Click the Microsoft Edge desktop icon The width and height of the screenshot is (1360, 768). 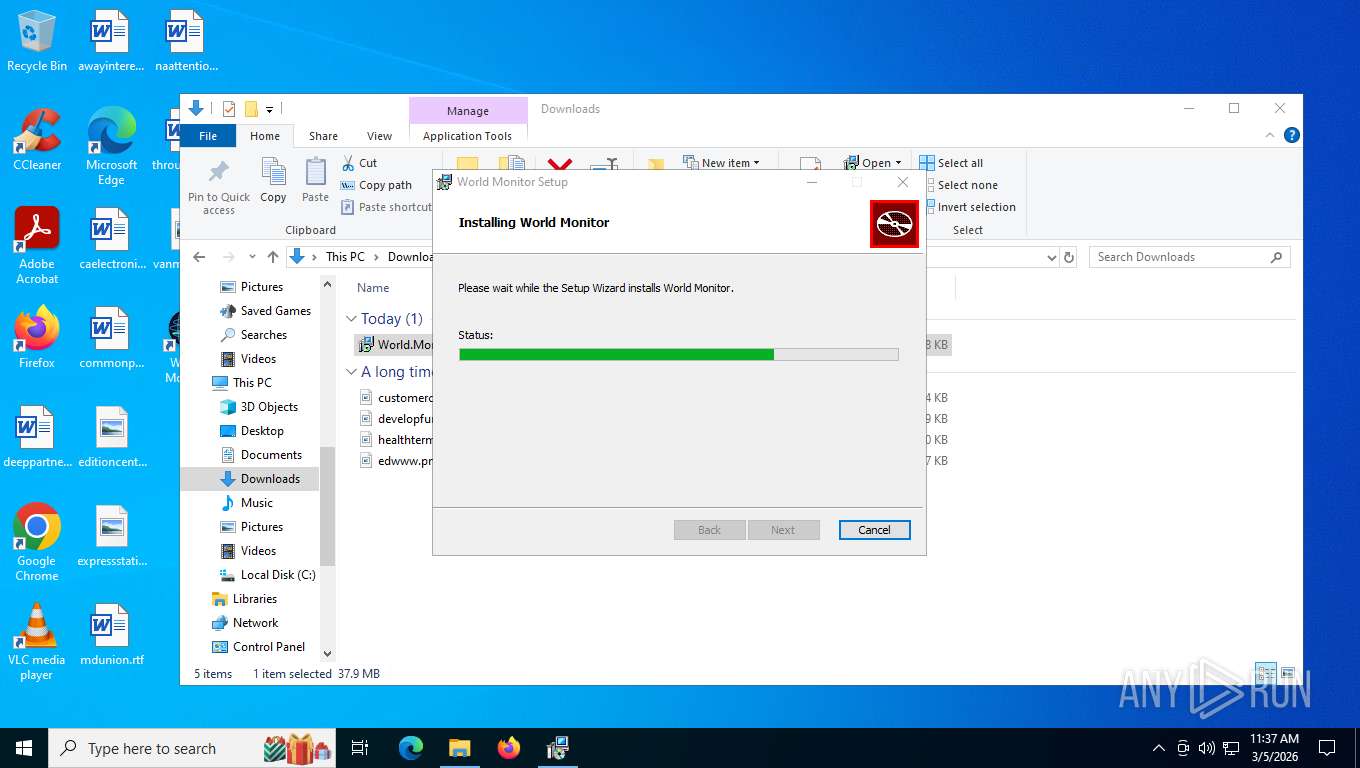[x=111, y=147]
